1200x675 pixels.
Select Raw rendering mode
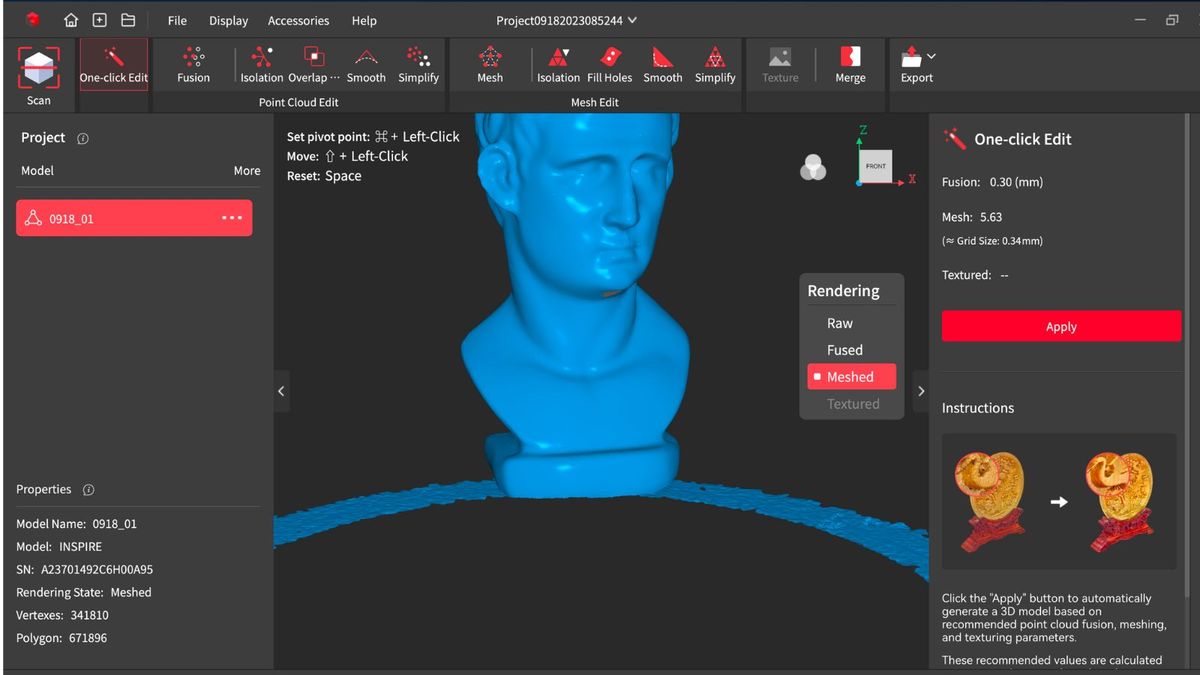click(840, 323)
